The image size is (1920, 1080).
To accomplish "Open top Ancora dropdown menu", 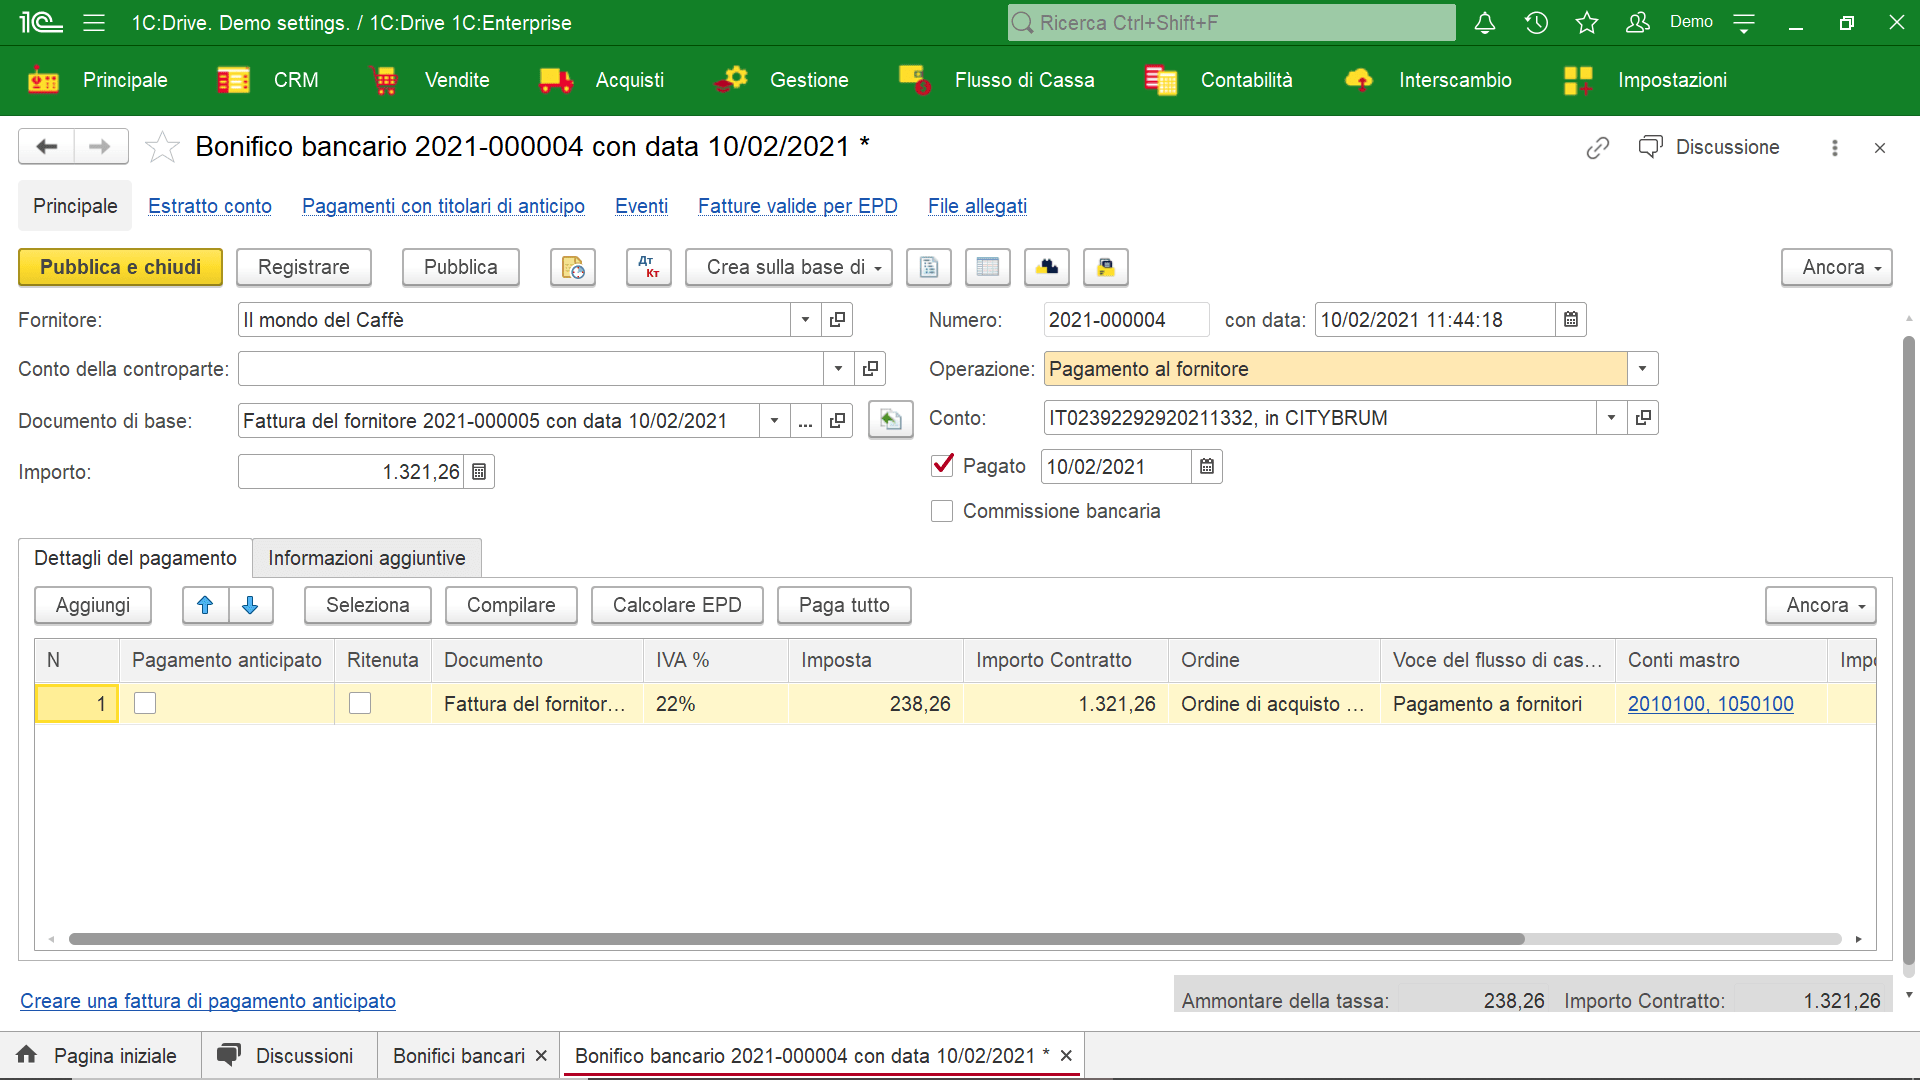I will tap(1837, 267).
